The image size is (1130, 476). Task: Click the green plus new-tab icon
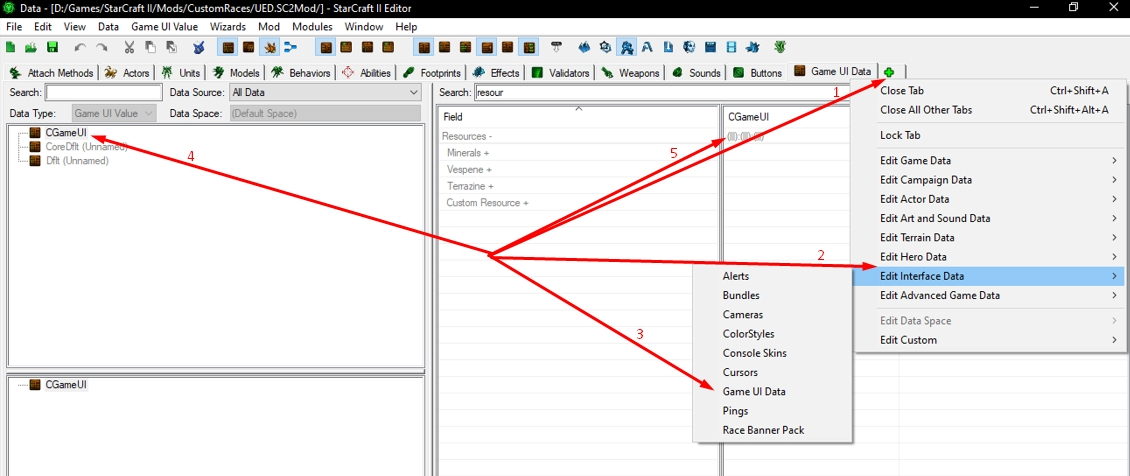pos(889,72)
